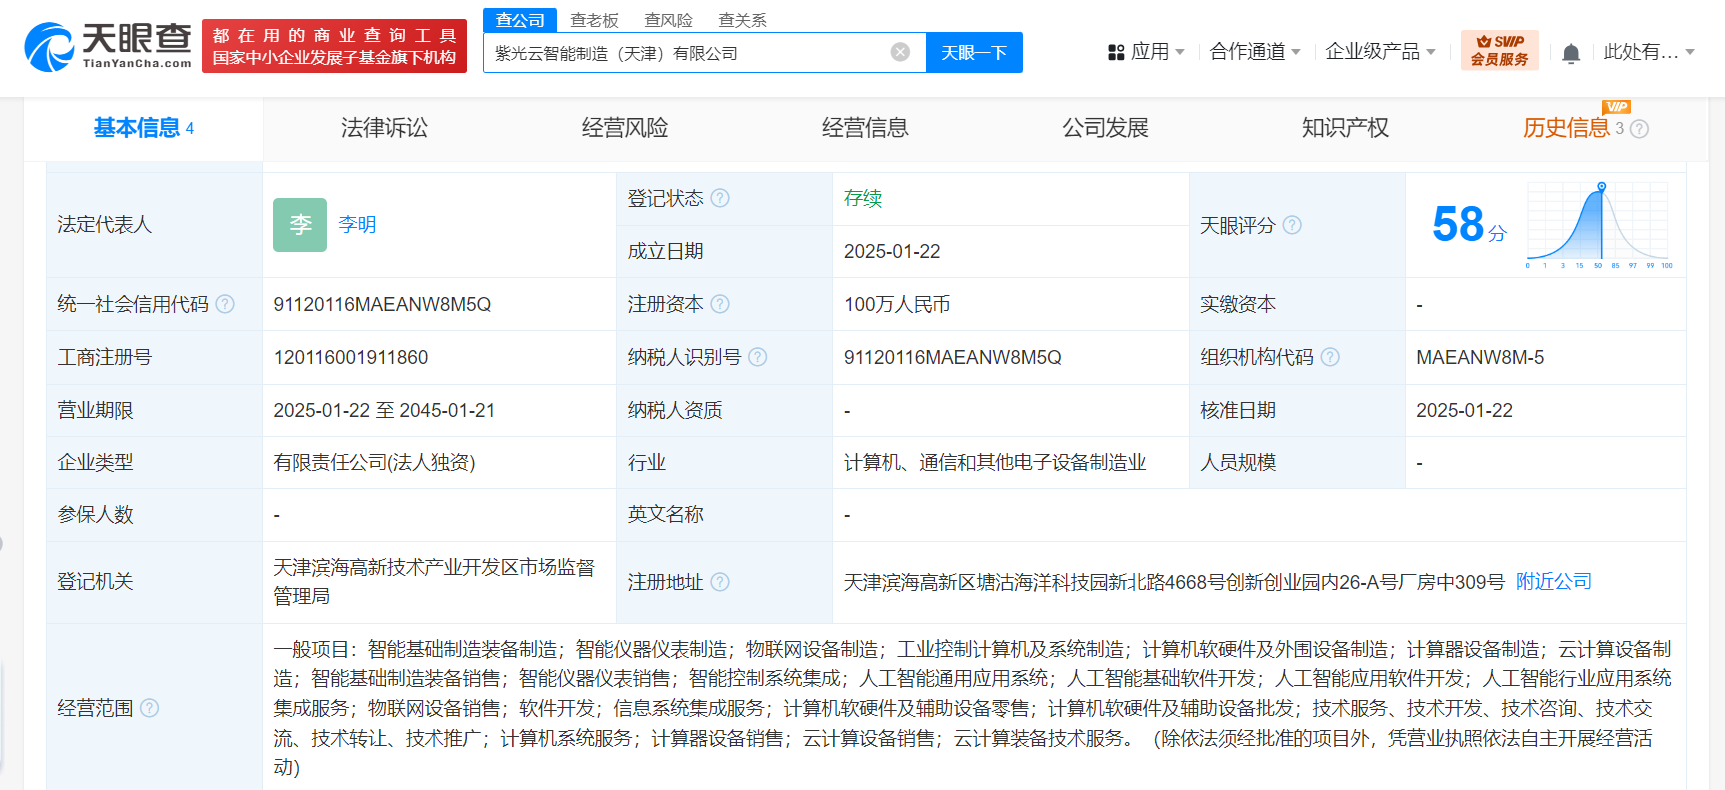Click help icon beside 天眼评分
The image size is (1725, 790).
click(x=1292, y=225)
